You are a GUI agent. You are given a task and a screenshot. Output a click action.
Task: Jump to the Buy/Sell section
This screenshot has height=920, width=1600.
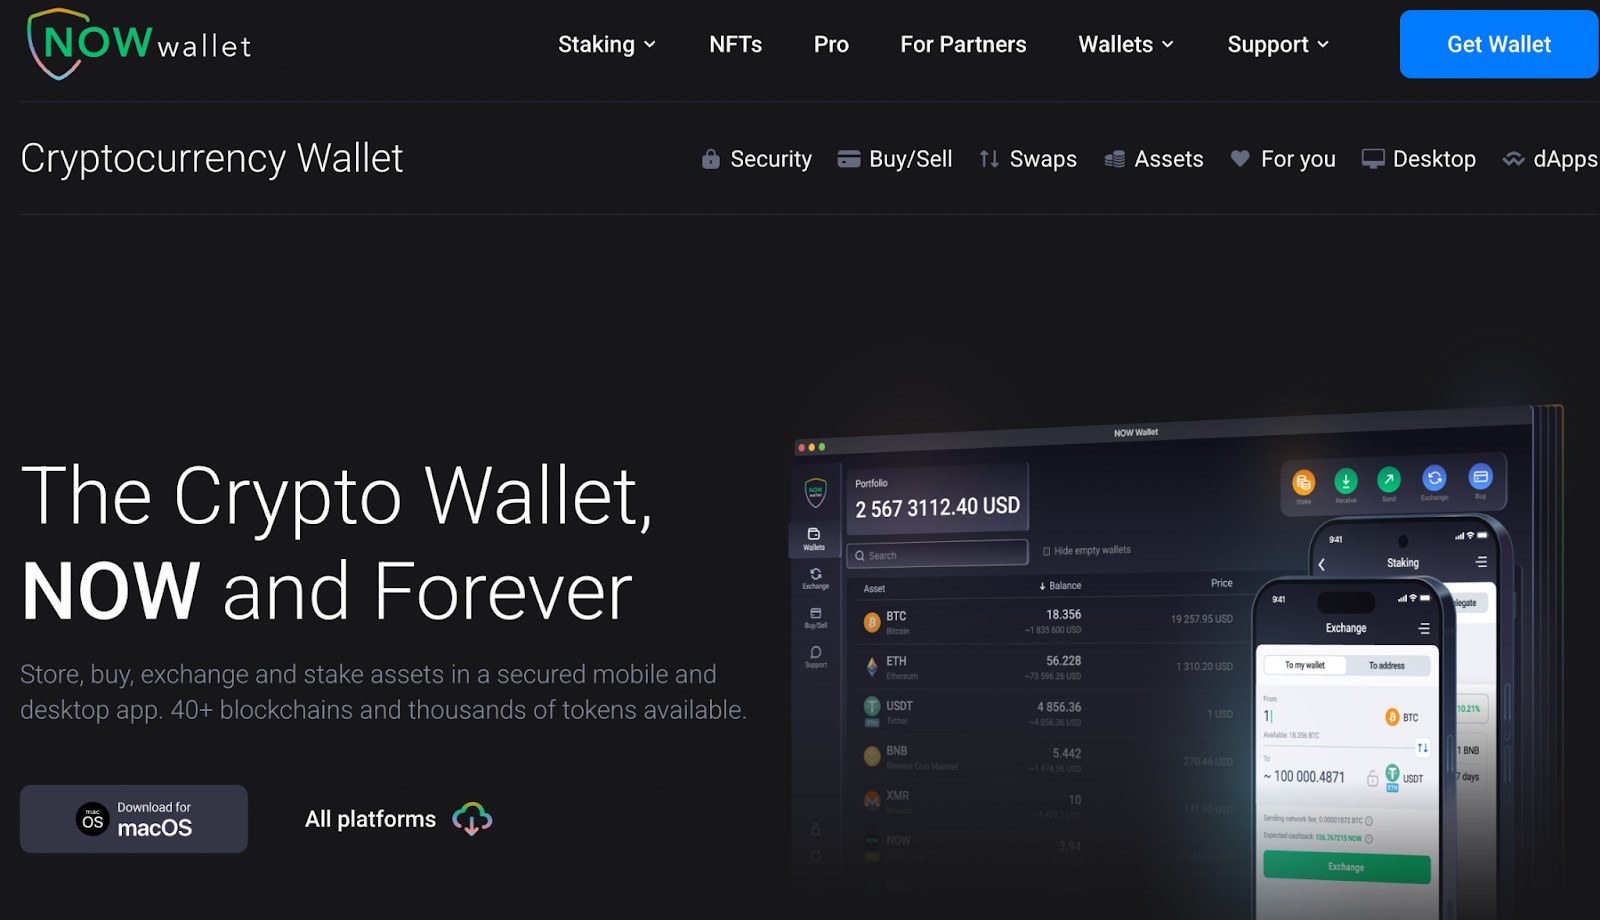pyautogui.click(x=895, y=159)
